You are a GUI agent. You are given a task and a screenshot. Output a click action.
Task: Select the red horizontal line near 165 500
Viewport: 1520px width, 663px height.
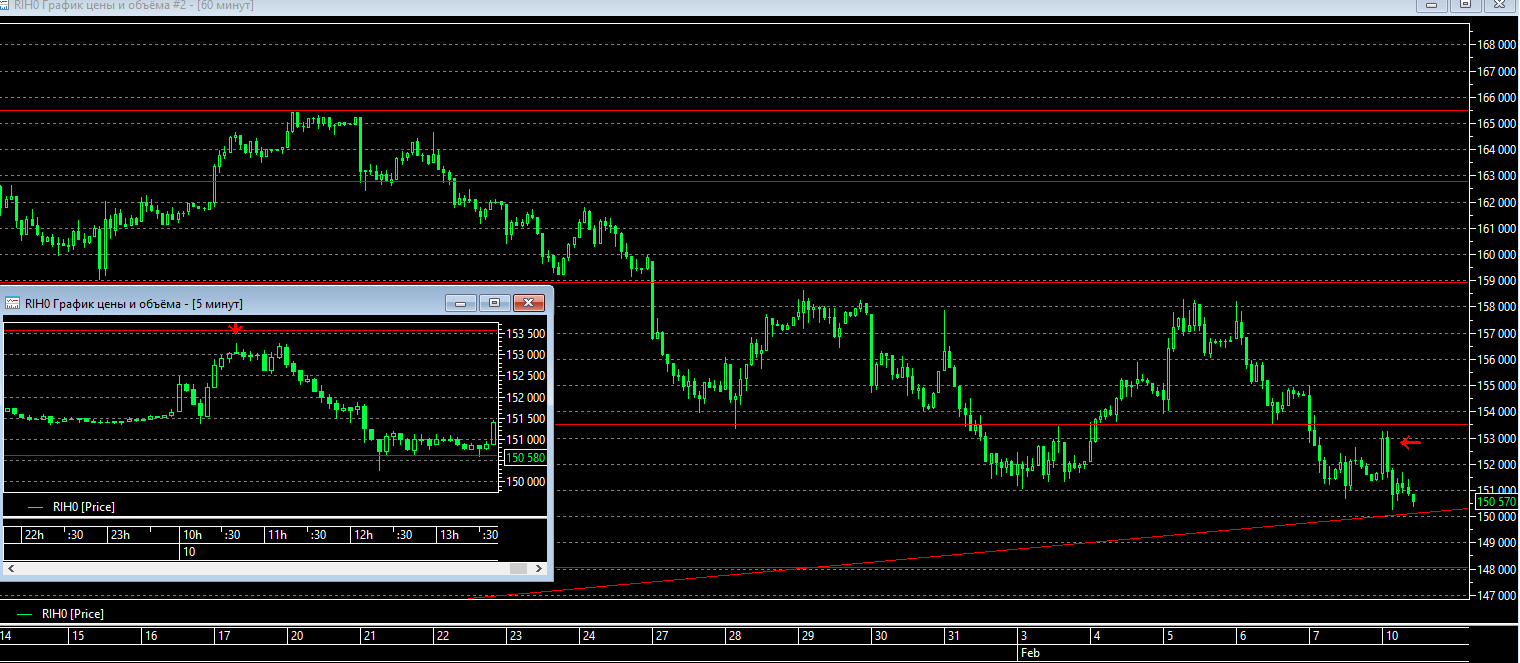click(735, 111)
